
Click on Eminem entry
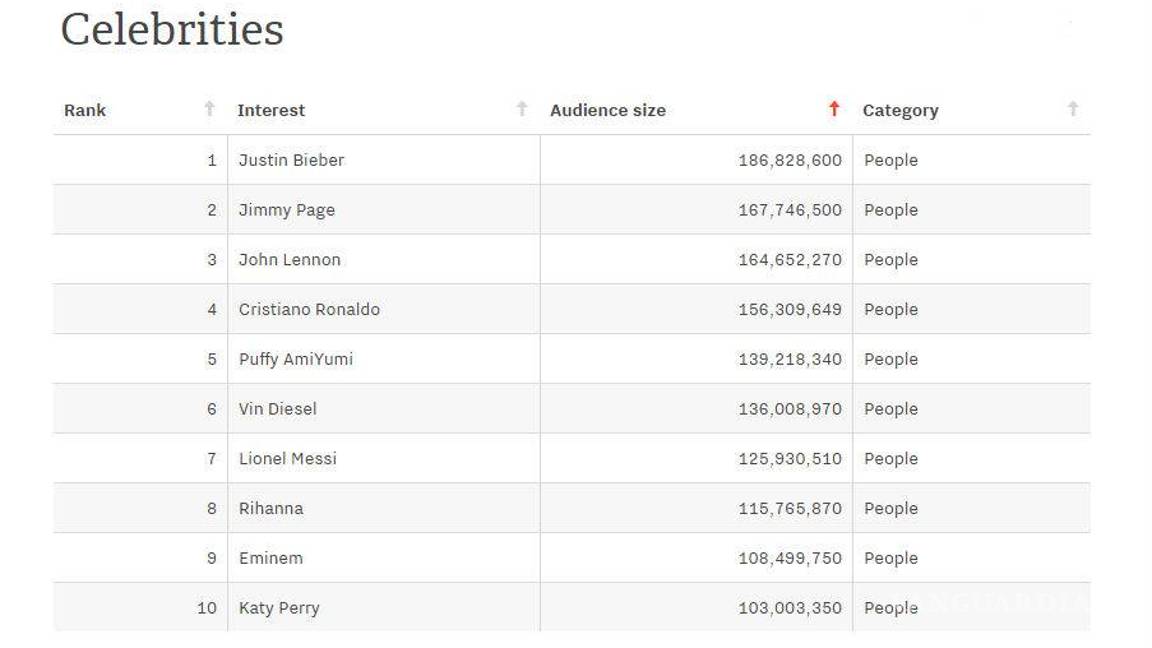tap(270, 558)
